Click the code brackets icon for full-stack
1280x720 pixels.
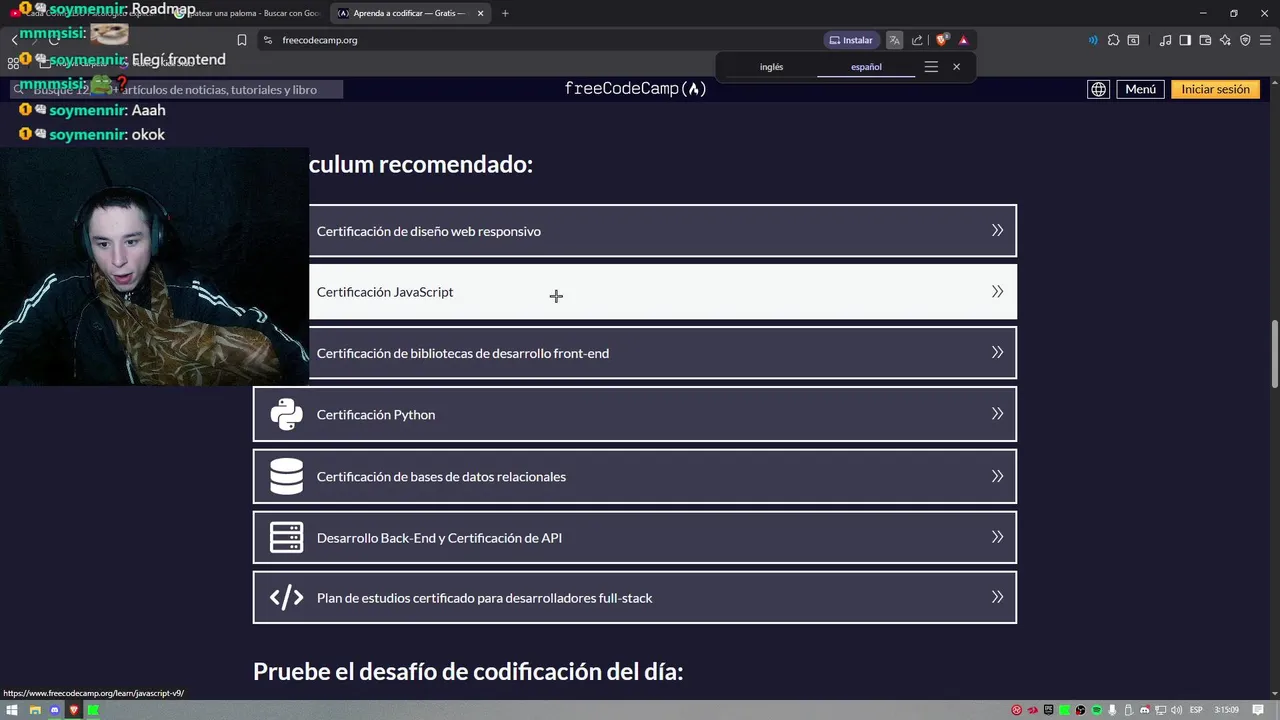pyautogui.click(x=286, y=598)
